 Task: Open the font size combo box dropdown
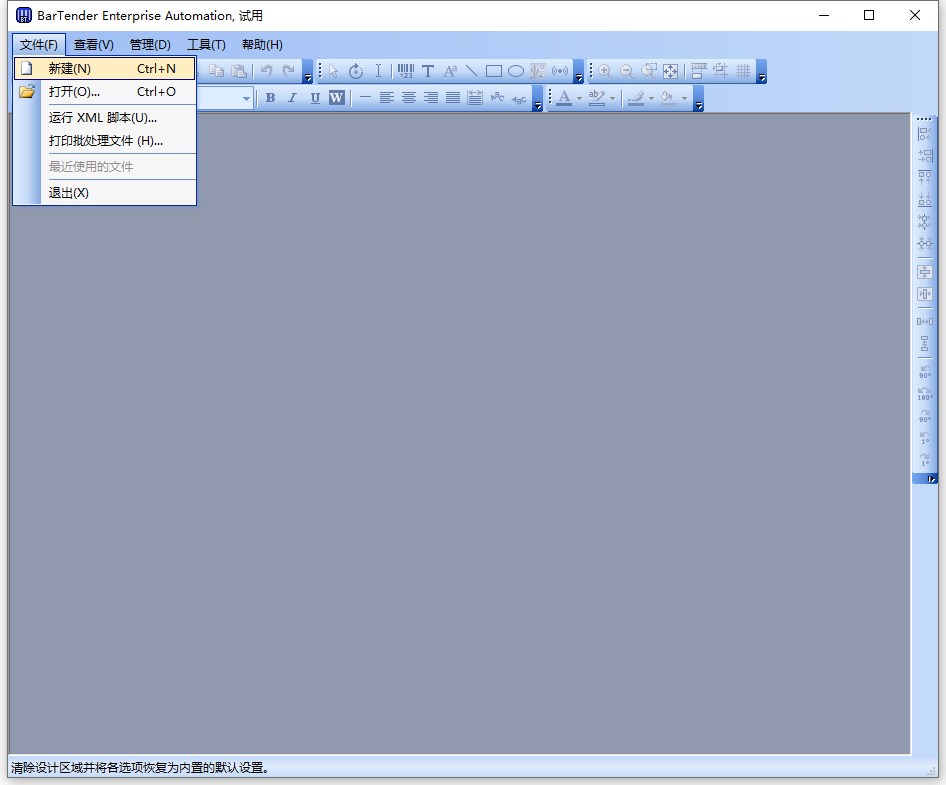pyautogui.click(x=246, y=98)
